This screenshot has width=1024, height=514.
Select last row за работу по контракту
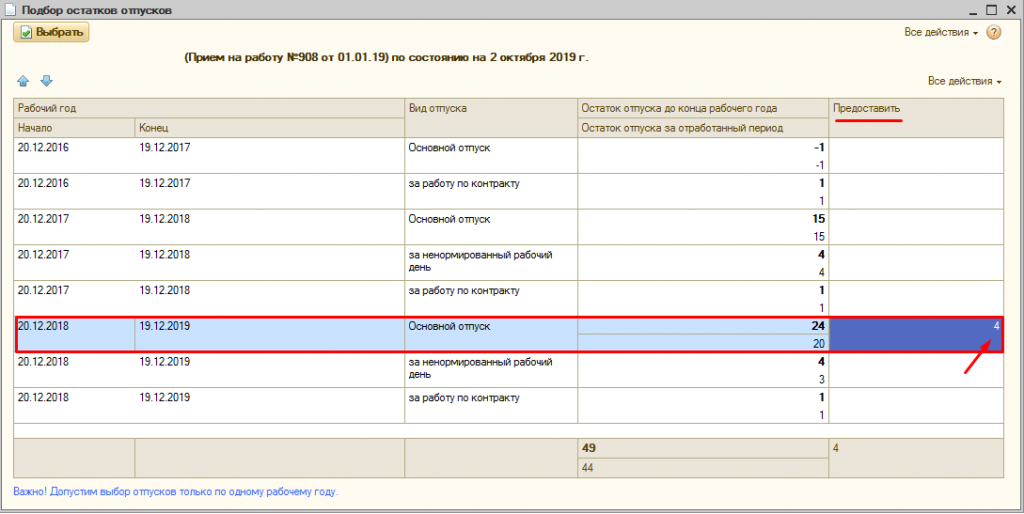pyautogui.click(x=462, y=397)
